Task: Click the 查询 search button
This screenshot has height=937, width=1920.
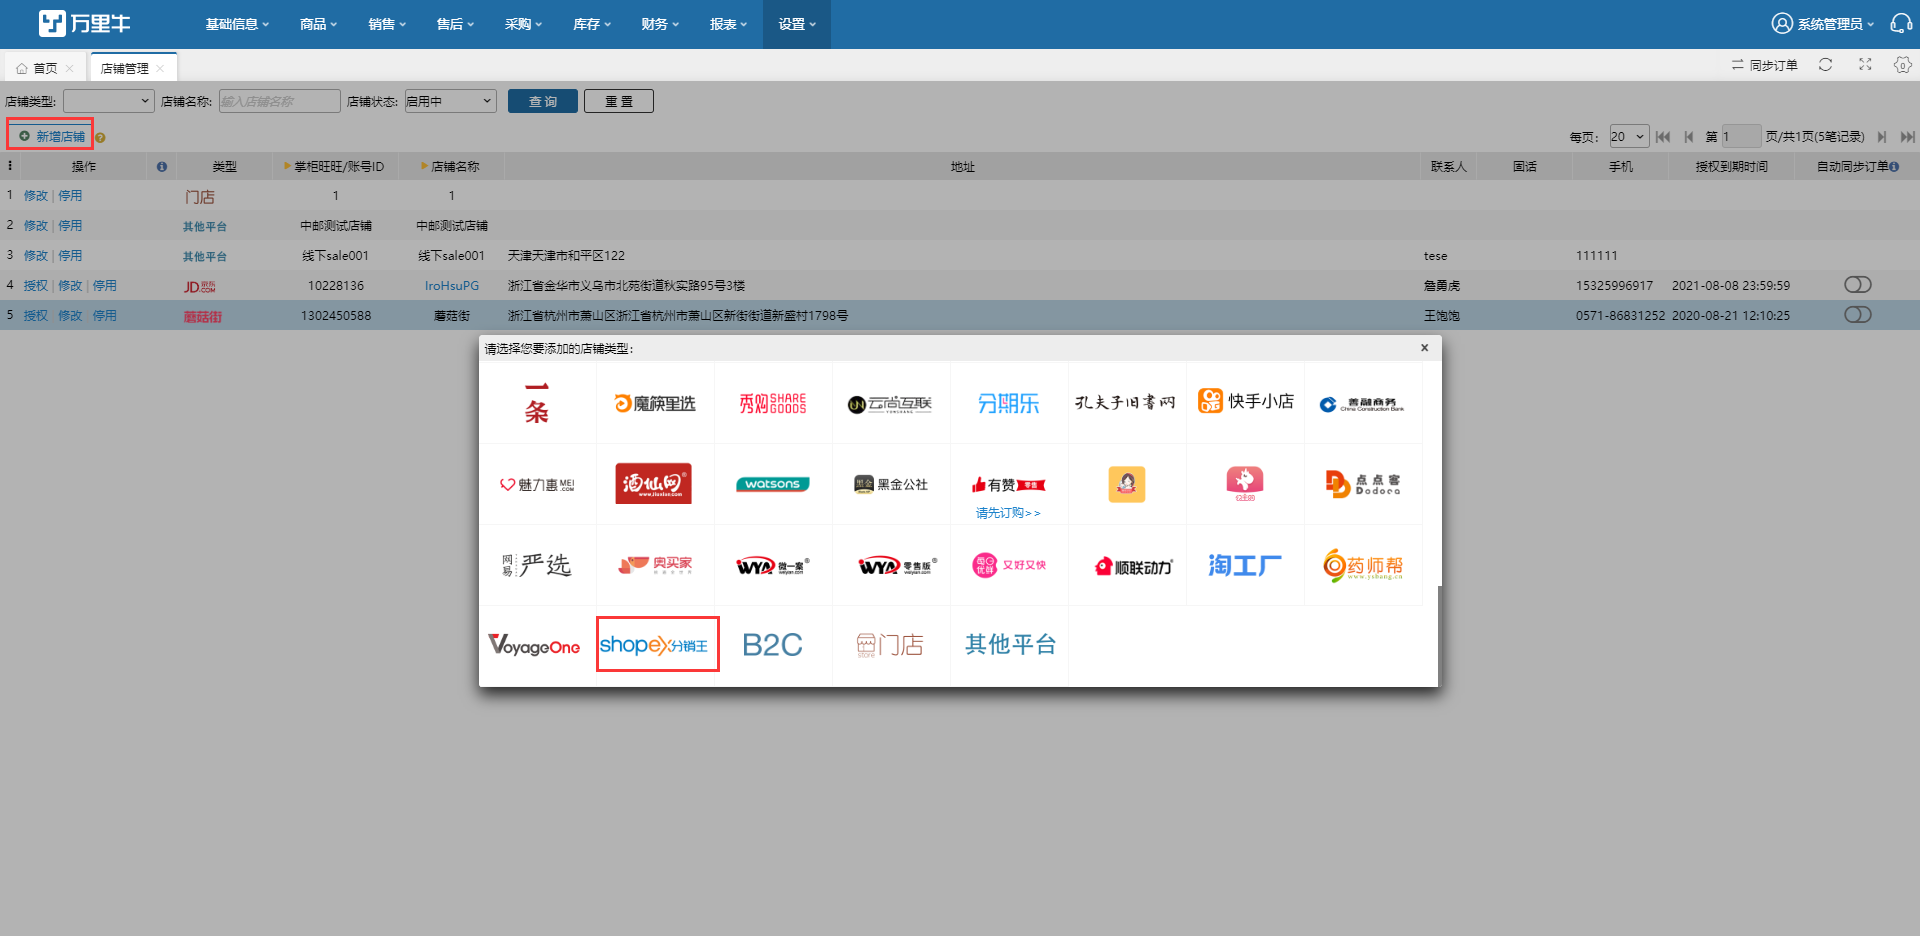Action: click(x=542, y=101)
